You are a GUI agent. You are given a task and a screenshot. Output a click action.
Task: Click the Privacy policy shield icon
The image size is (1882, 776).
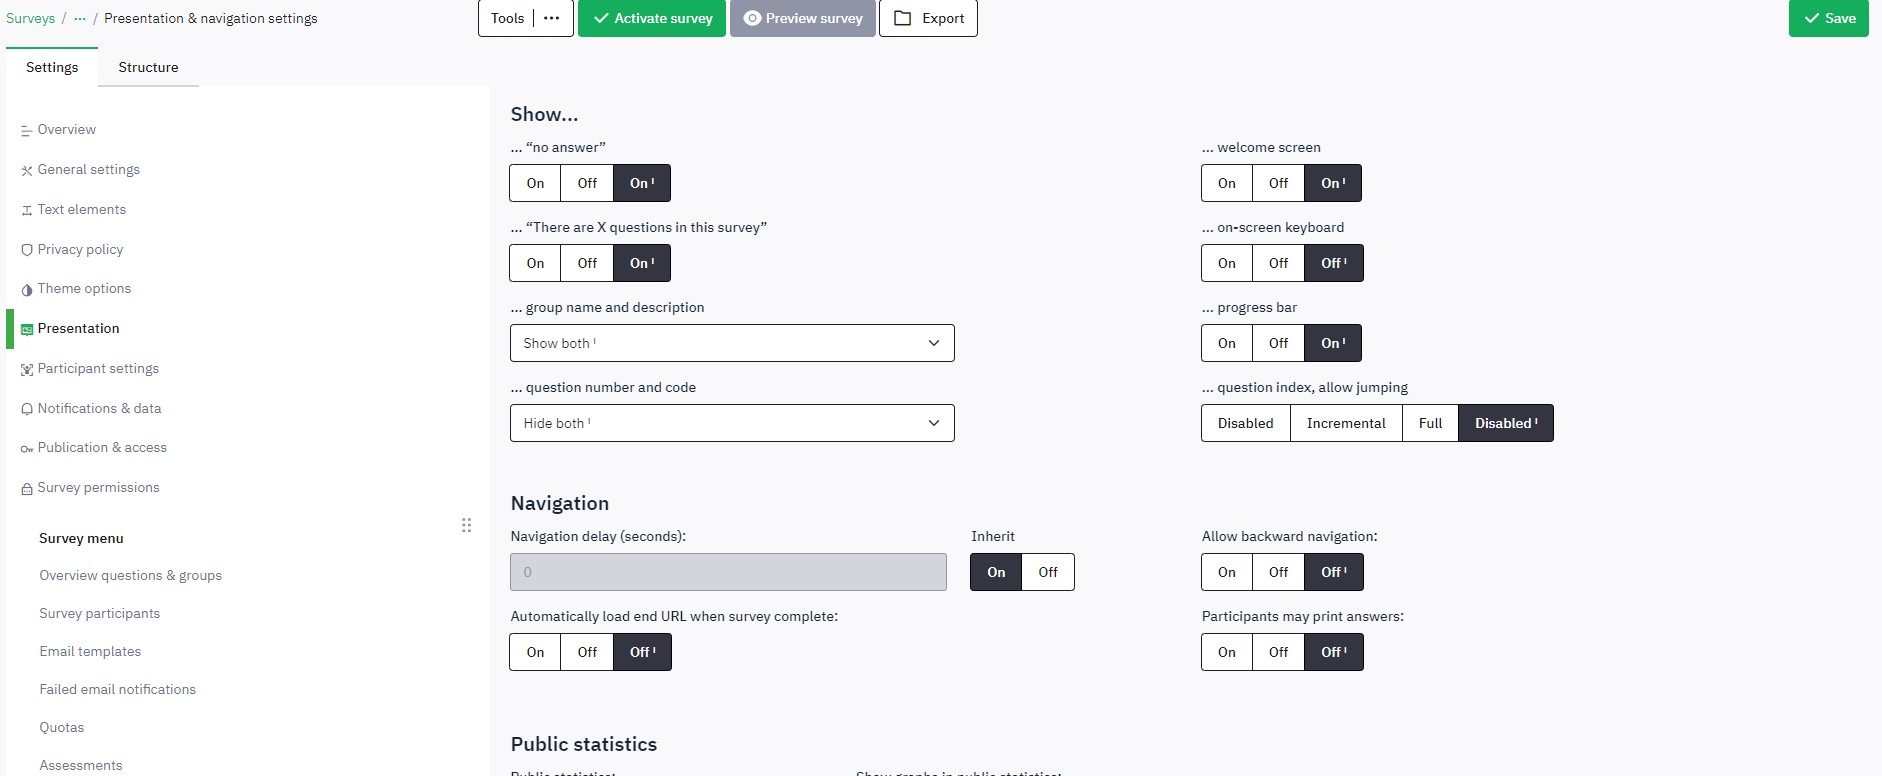coord(27,250)
